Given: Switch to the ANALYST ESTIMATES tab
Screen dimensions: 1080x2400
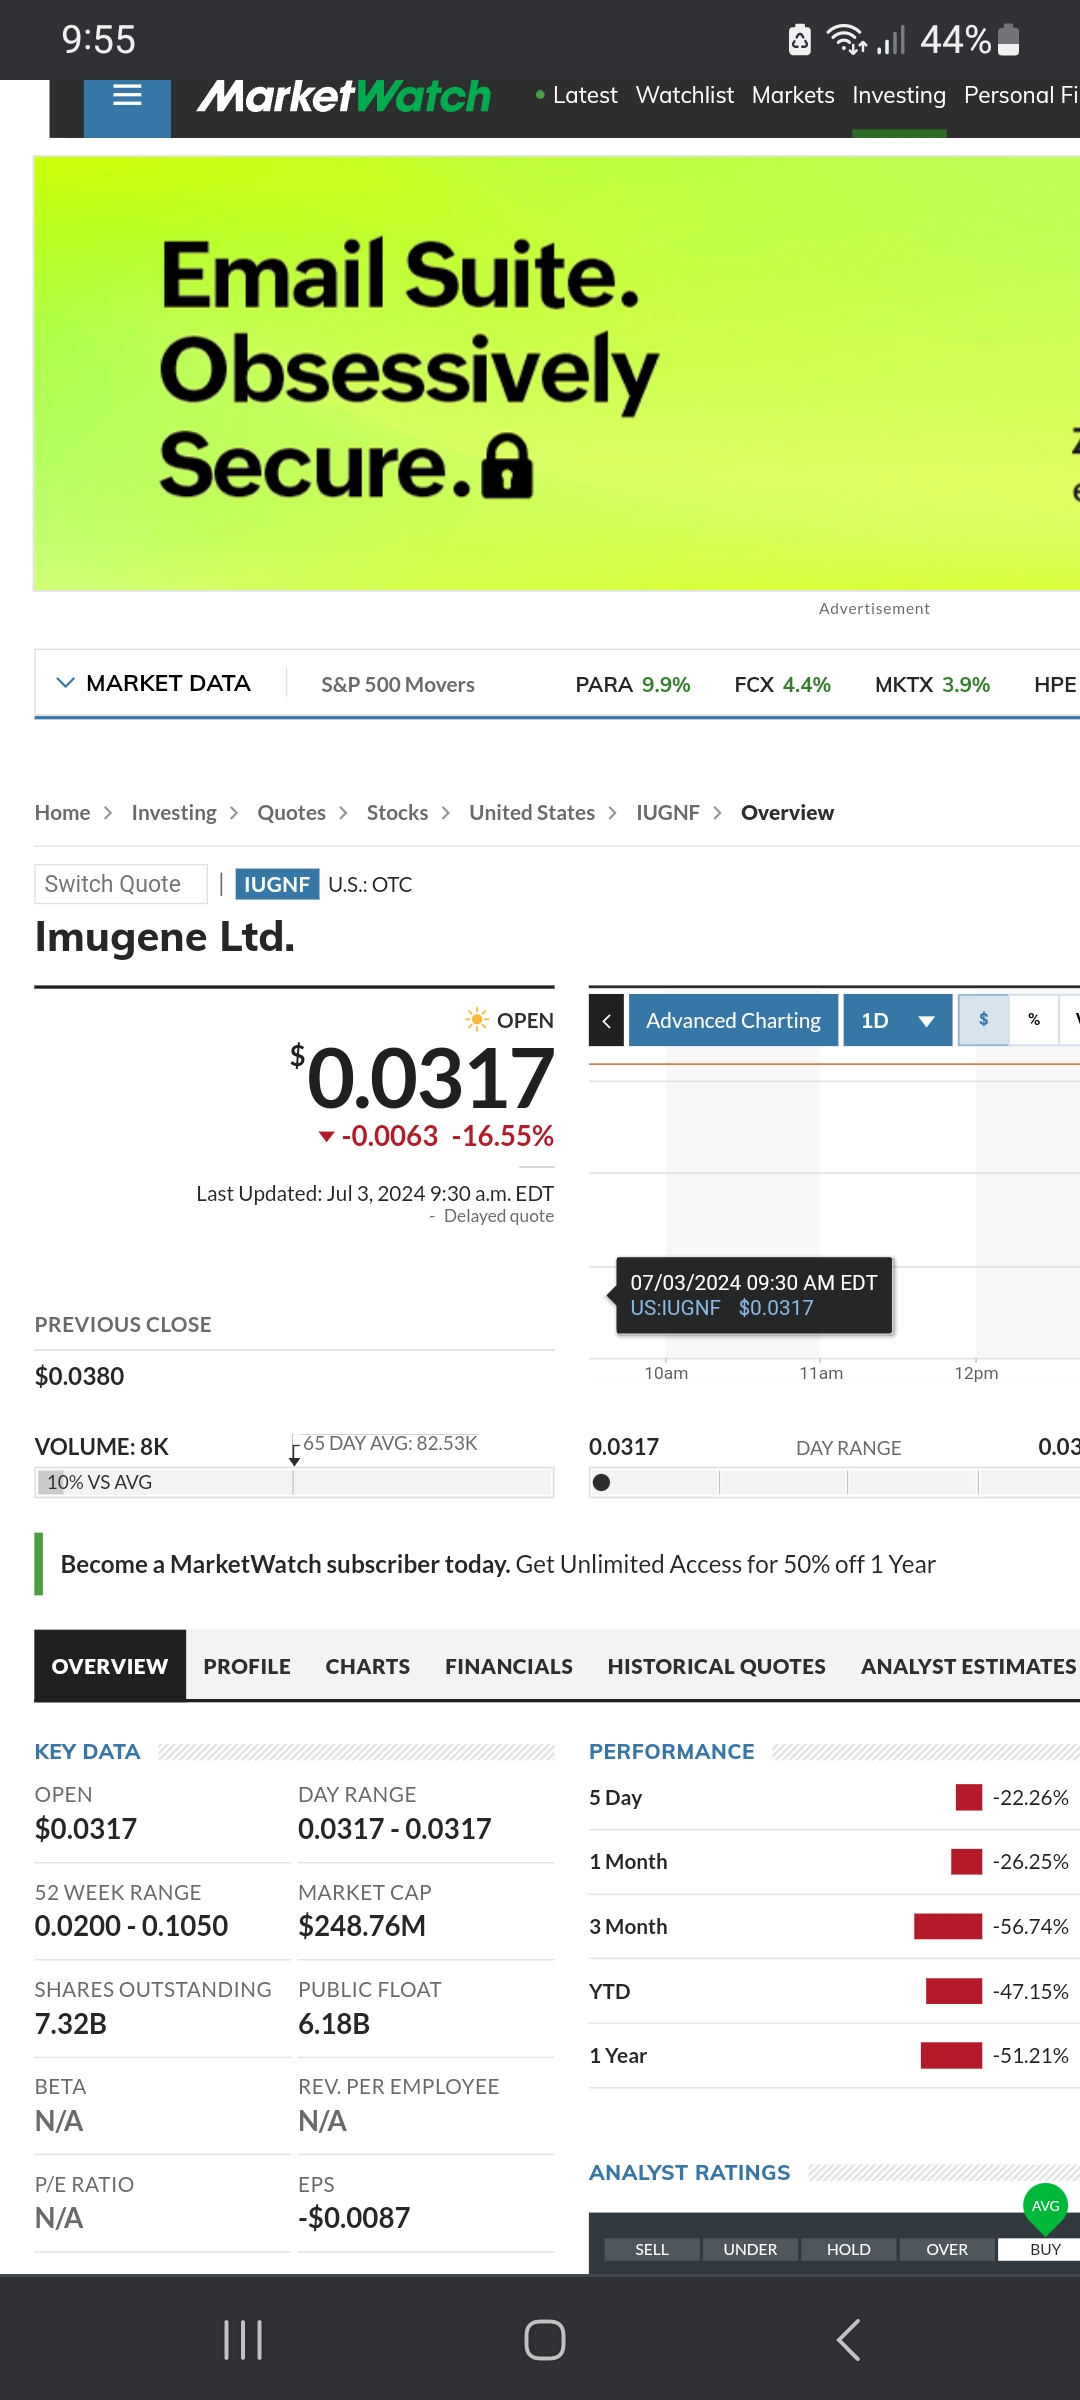Looking at the screenshot, I should click(969, 1666).
